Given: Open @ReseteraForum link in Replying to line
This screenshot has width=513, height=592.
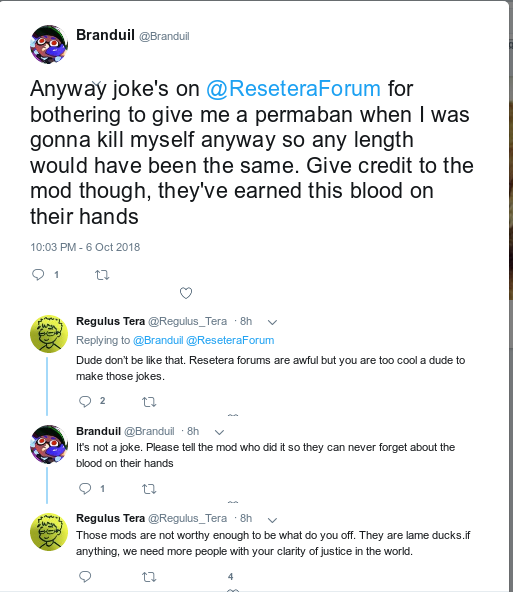Looking at the screenshot, I should (230, 340).
